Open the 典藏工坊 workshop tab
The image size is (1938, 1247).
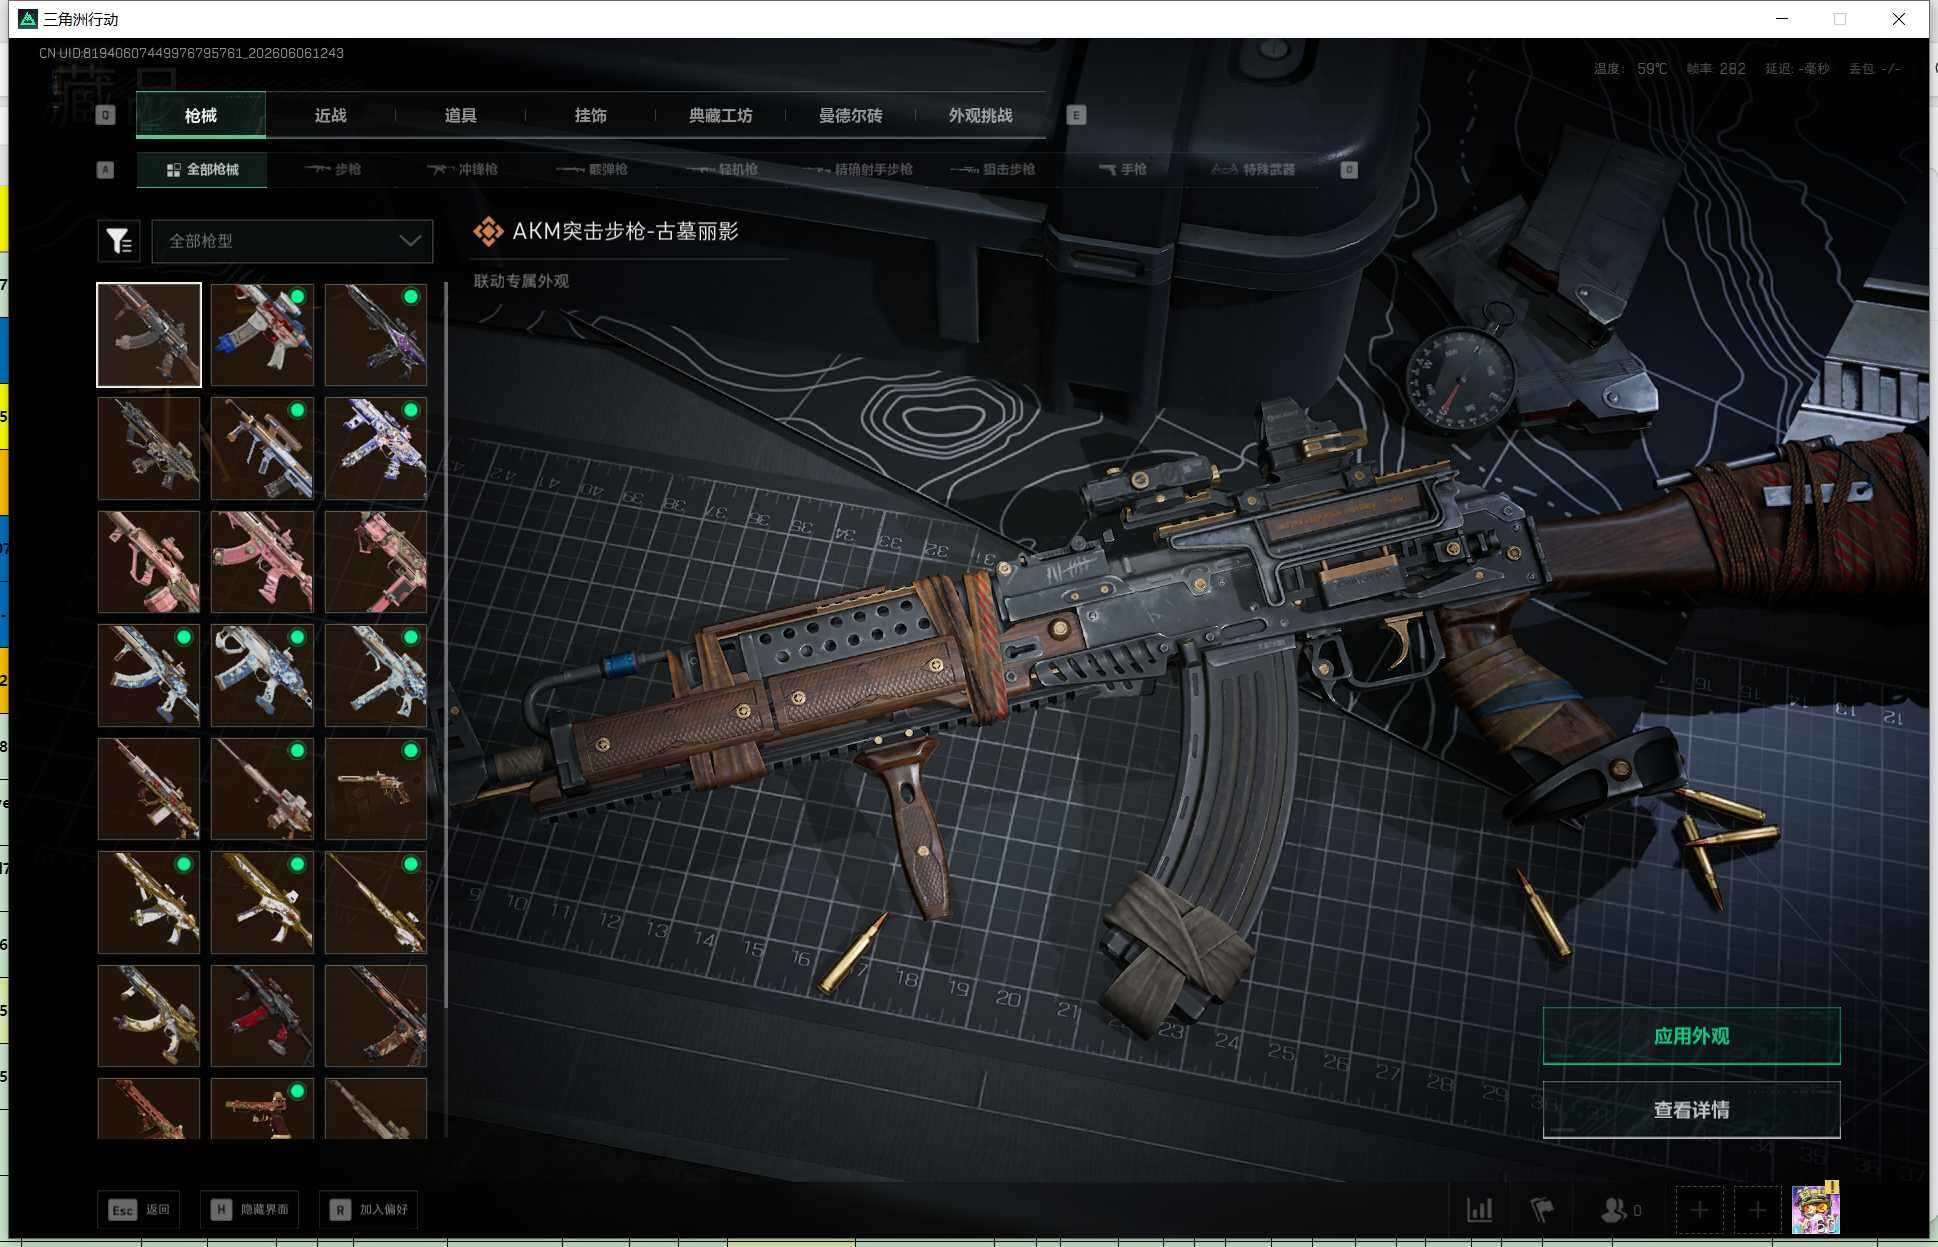721,115
